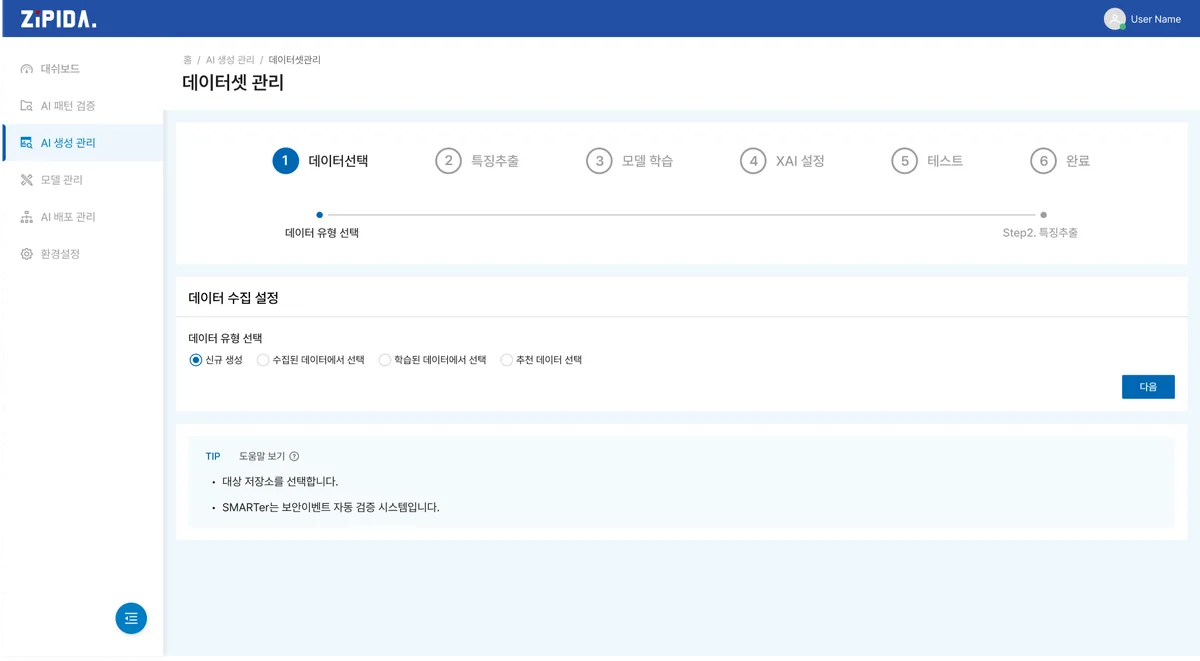Click the 테스트 step label
1200x661 pixels.
pyautogui.click(x=945, y=161)
